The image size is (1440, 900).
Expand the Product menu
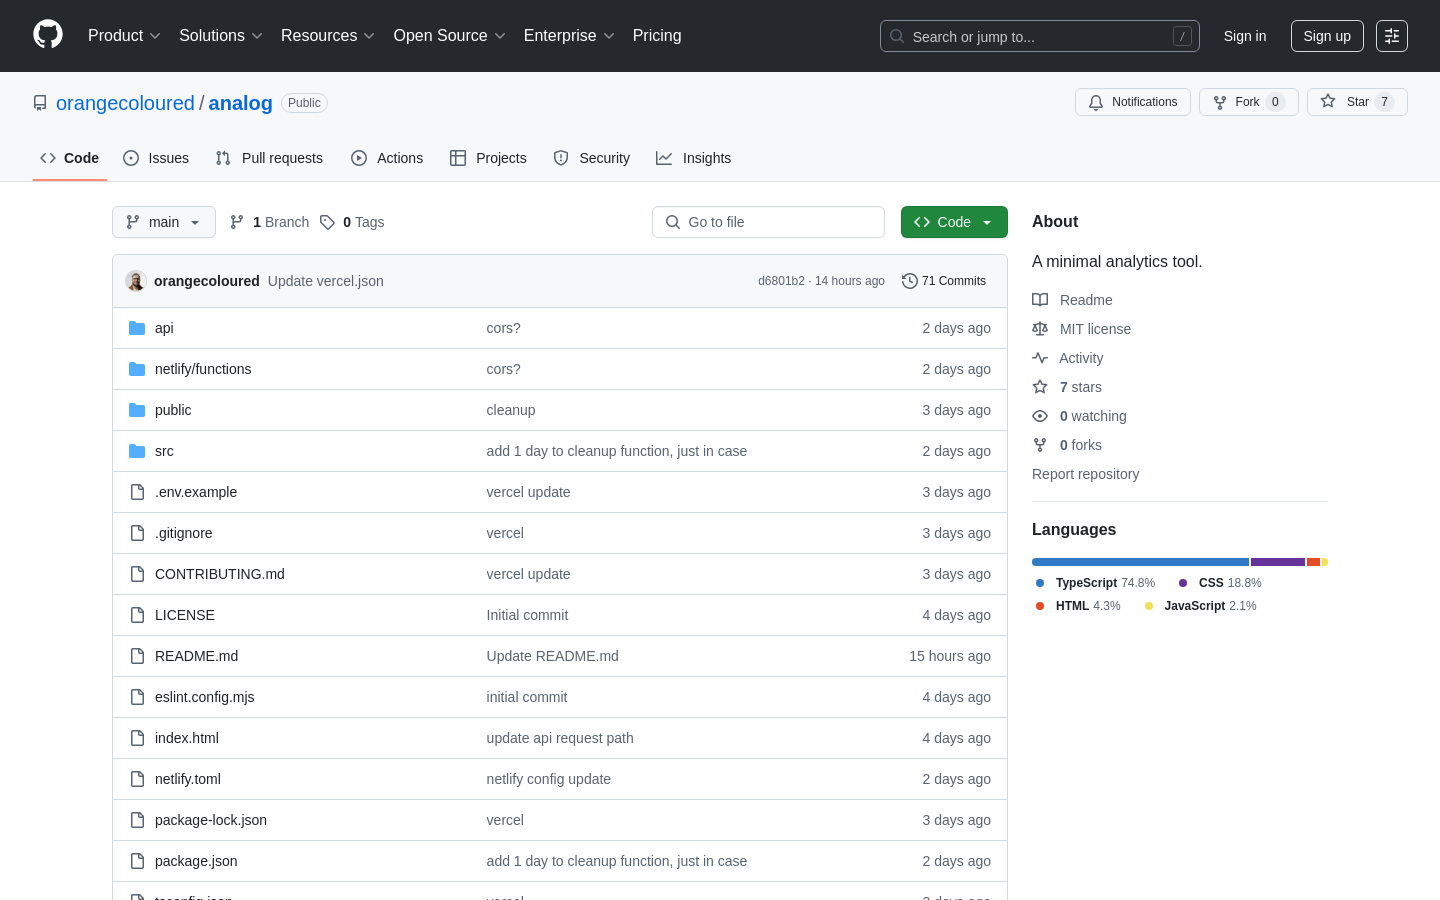(124, 35)
